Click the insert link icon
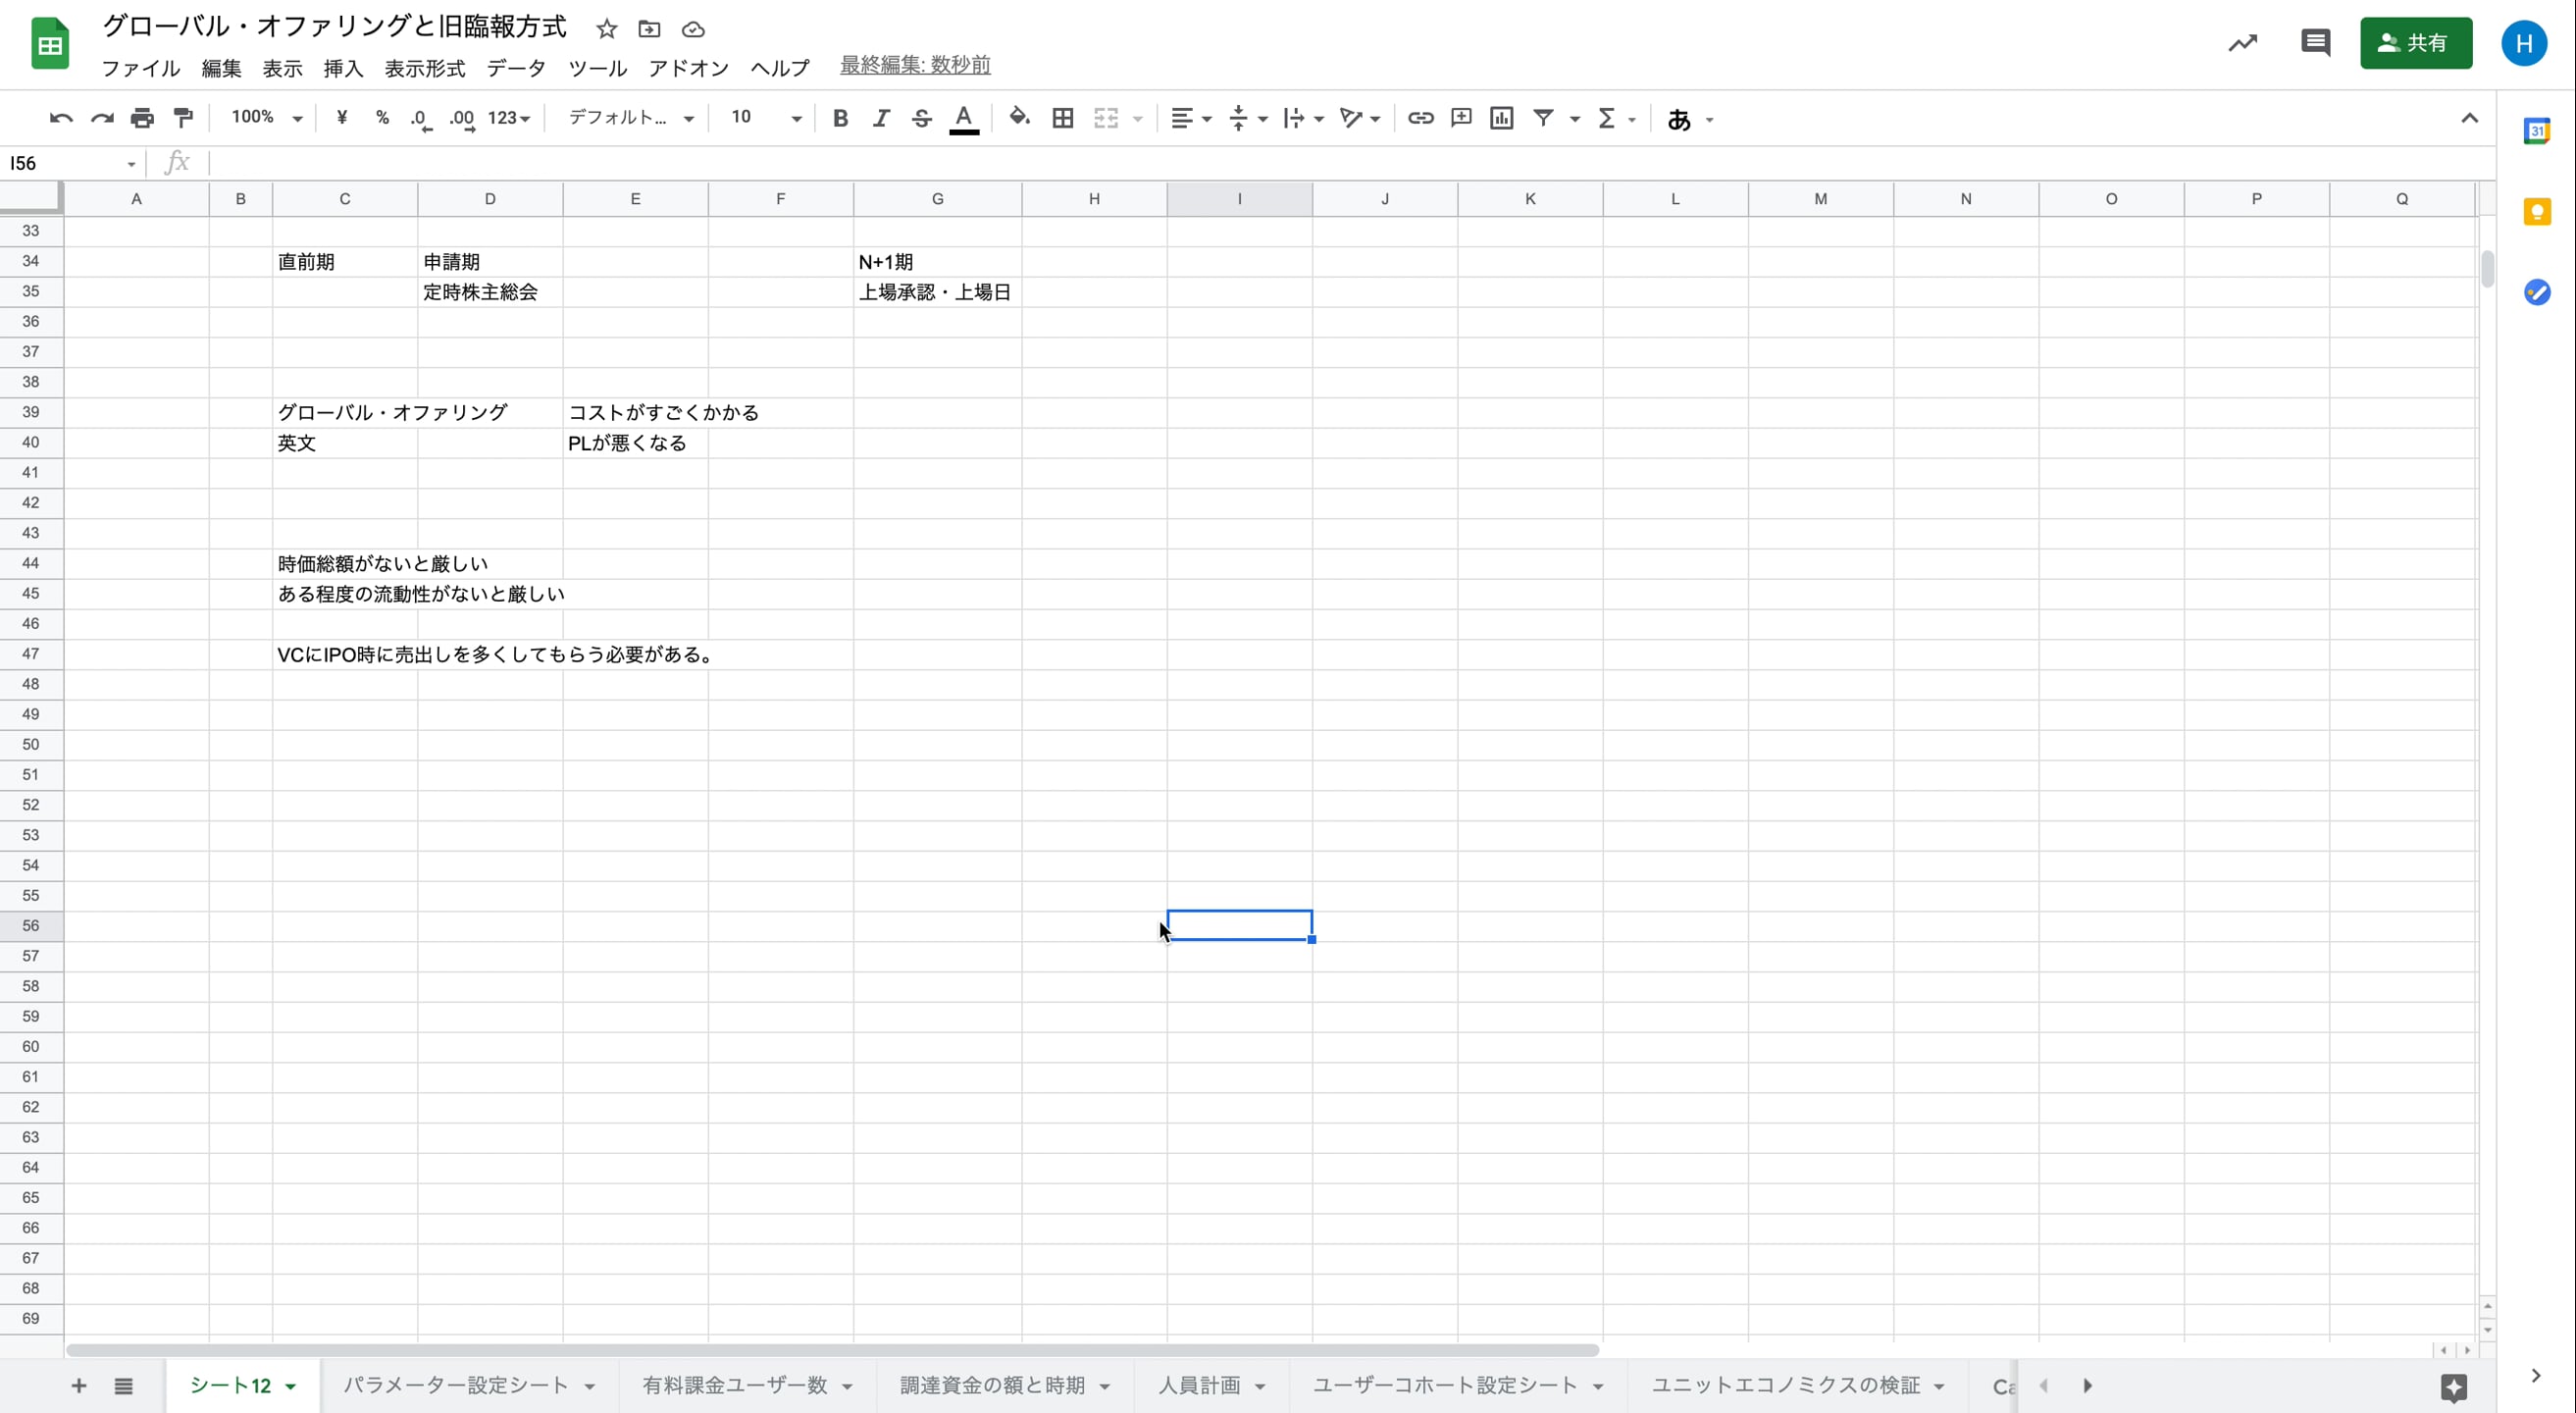The image size is (2576, 1413). point(1420,118)
